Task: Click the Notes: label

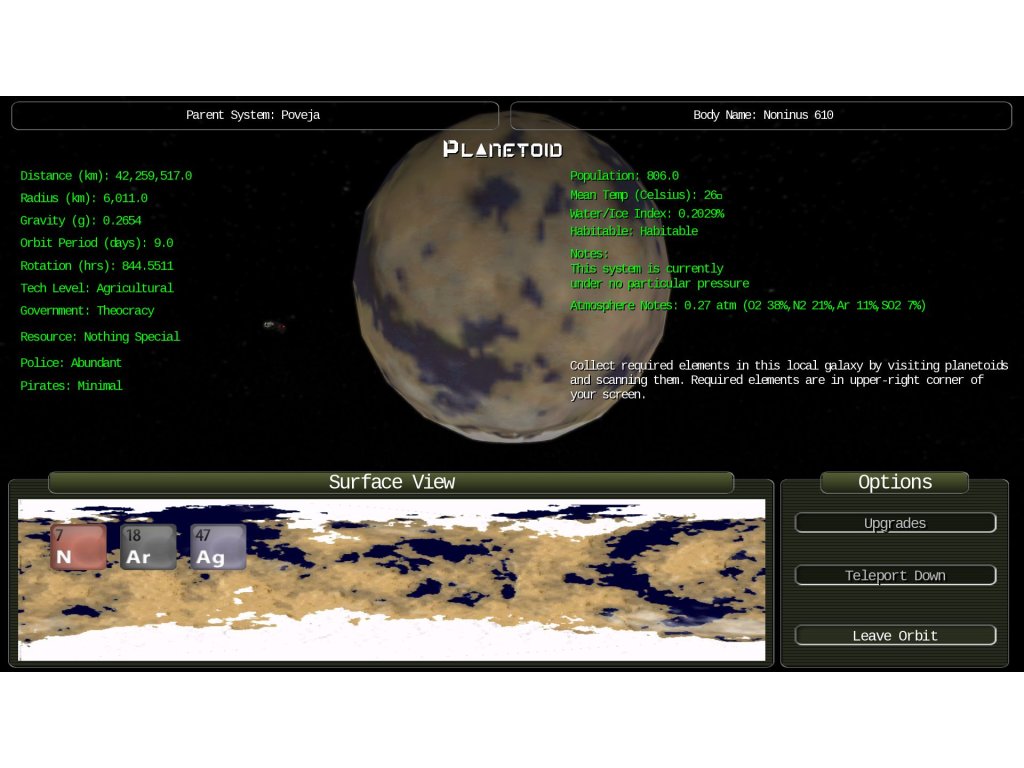Action: [x=589, y=253]
